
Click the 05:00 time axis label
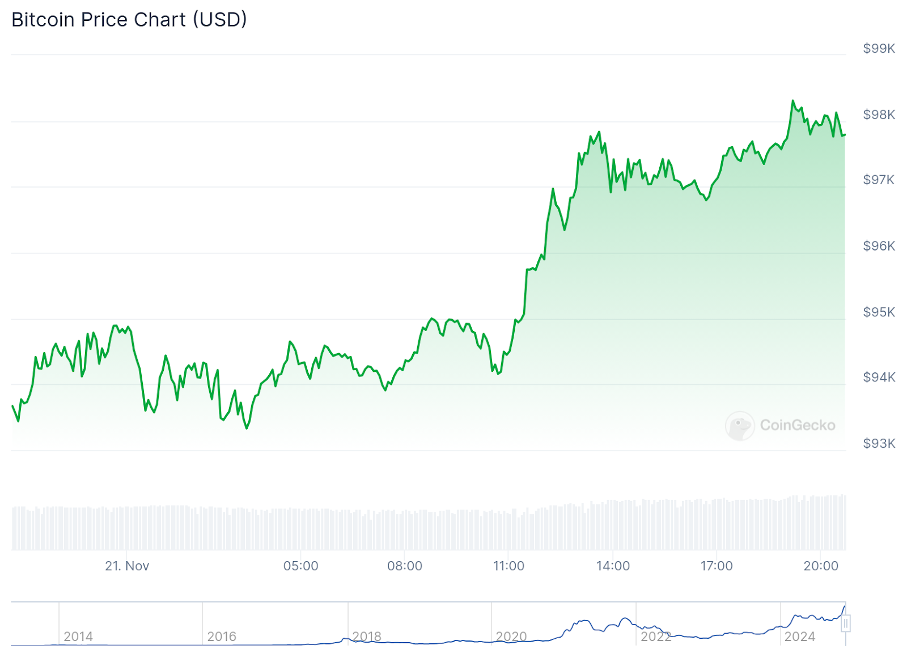tap(301, 566)
